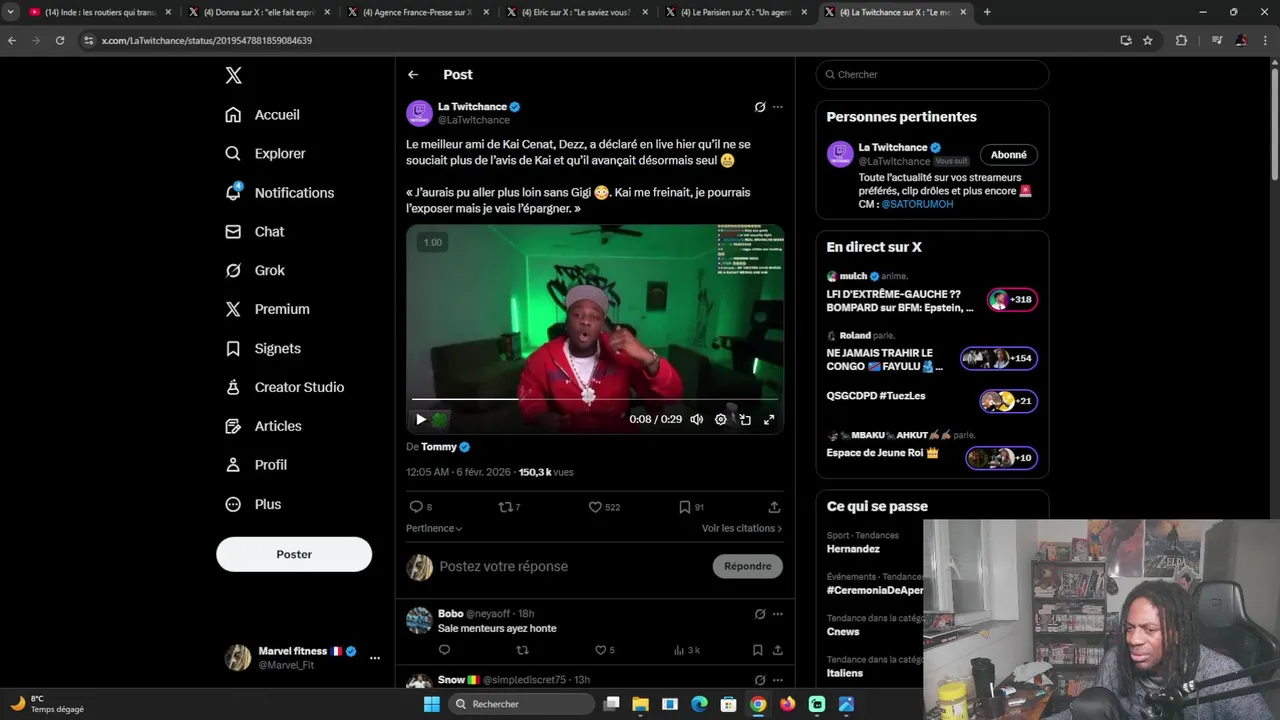Switch to Agence France-Presse tab
Screen dimensions: 1280x720
(417, 12)
